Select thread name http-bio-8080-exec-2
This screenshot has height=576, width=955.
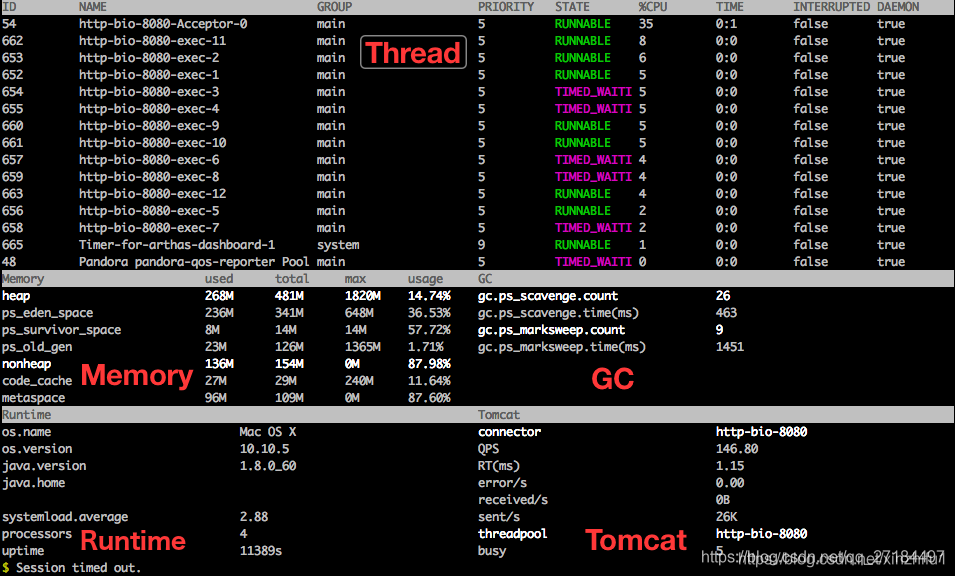tap(149, 58)
